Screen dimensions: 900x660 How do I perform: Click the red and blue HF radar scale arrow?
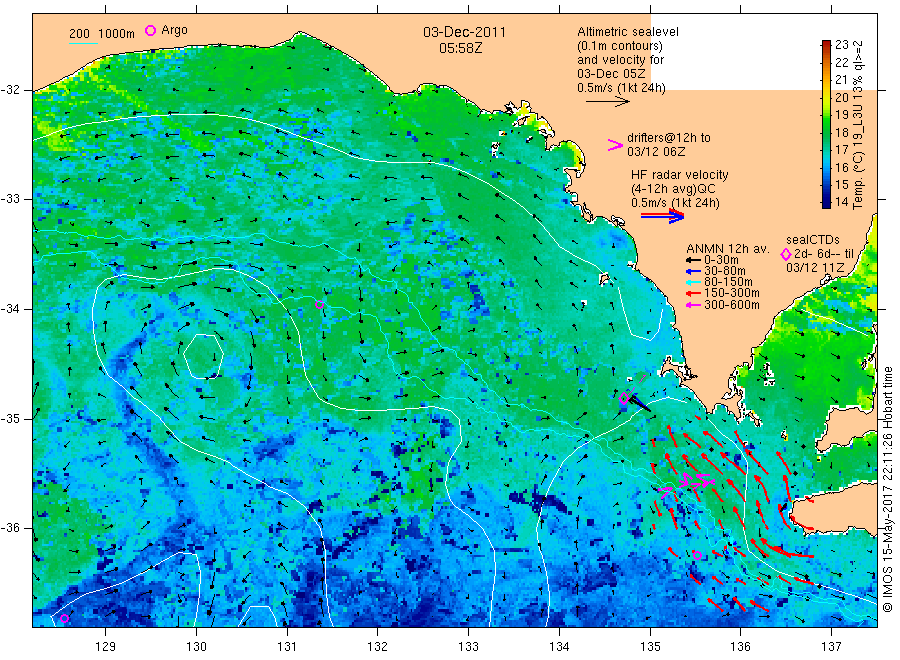(662, 216)
